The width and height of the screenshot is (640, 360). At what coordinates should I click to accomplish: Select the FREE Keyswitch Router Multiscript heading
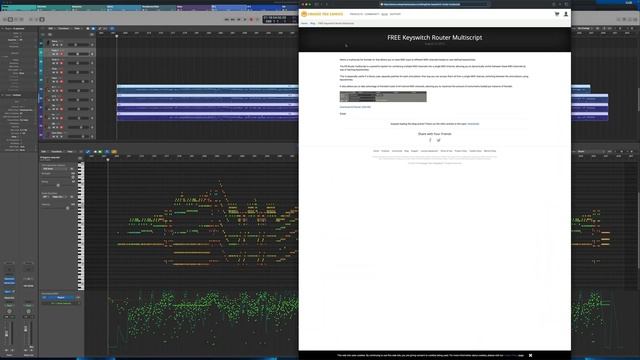click(435, 38)
